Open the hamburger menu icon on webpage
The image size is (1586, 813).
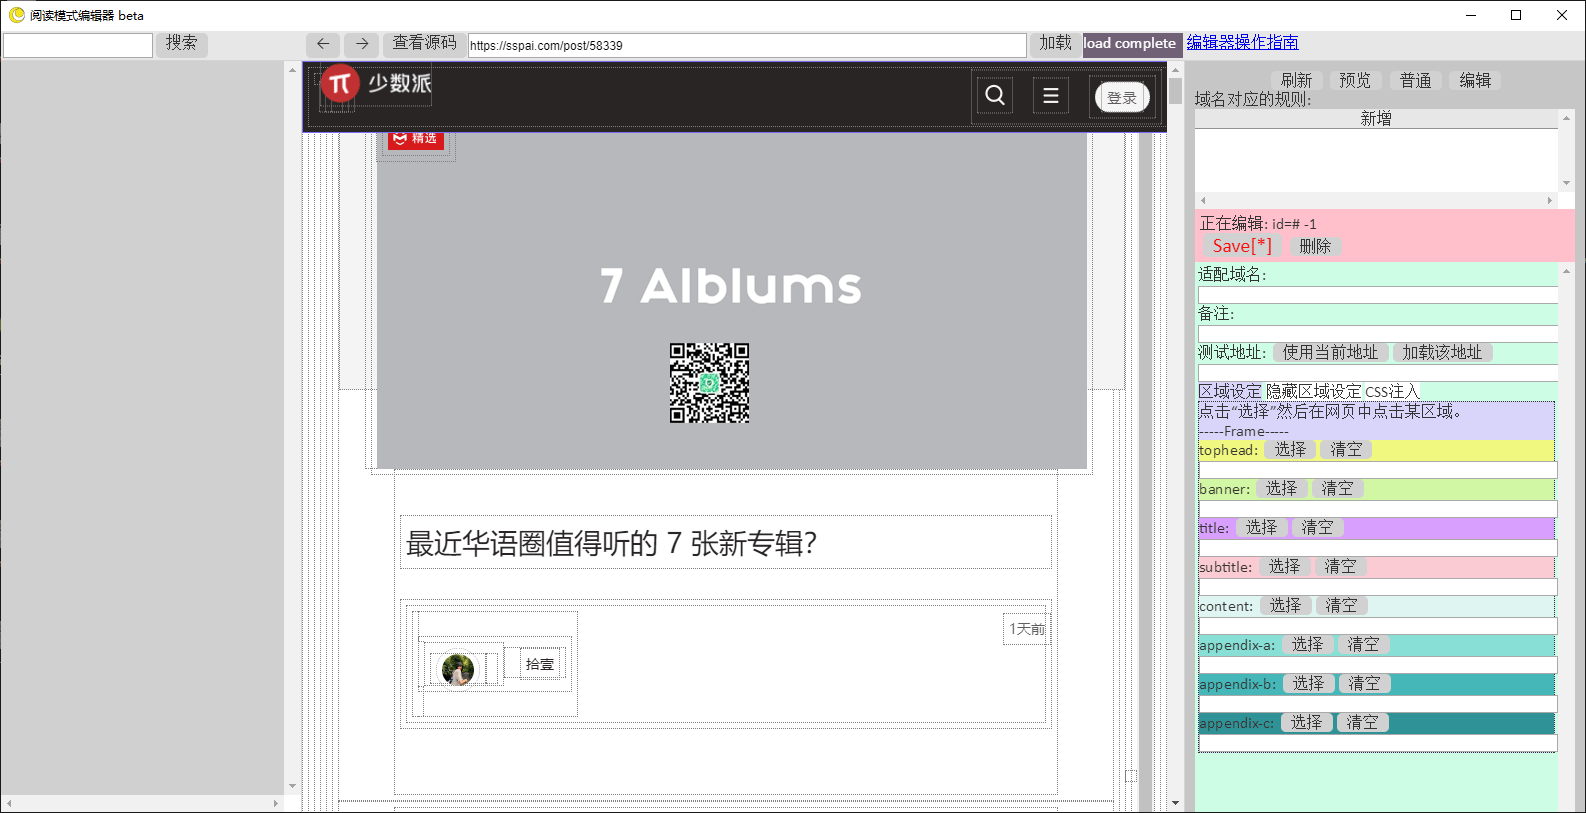[x=1051, y=95]
